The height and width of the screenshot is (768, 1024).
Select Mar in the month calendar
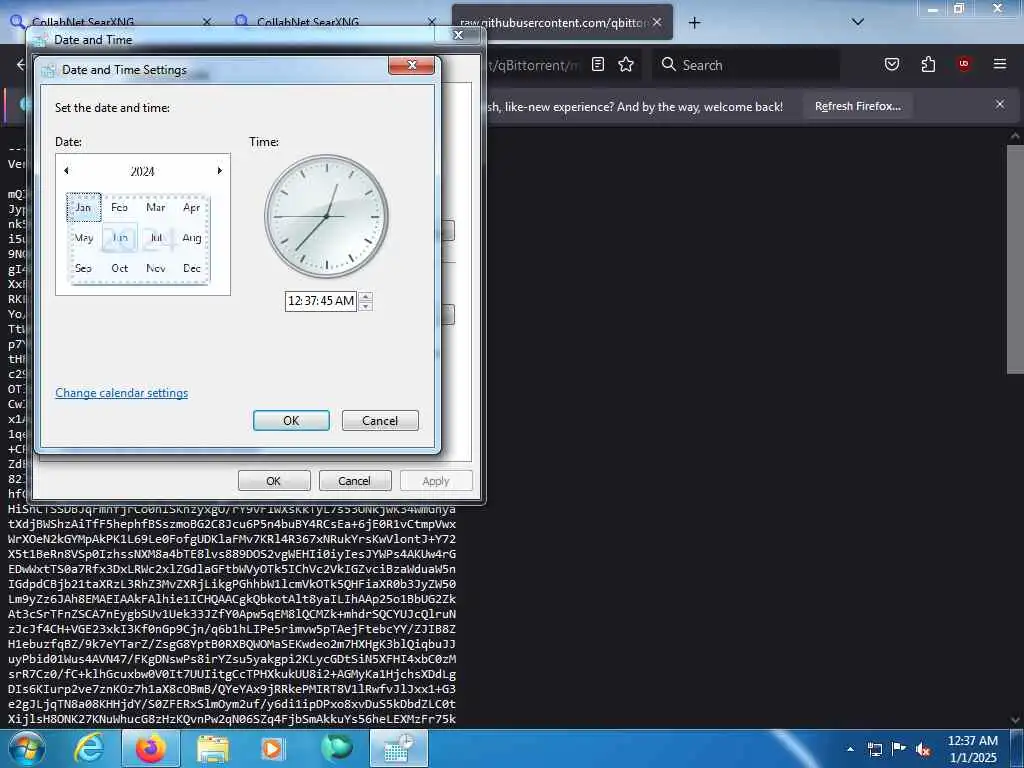point(155,208)
